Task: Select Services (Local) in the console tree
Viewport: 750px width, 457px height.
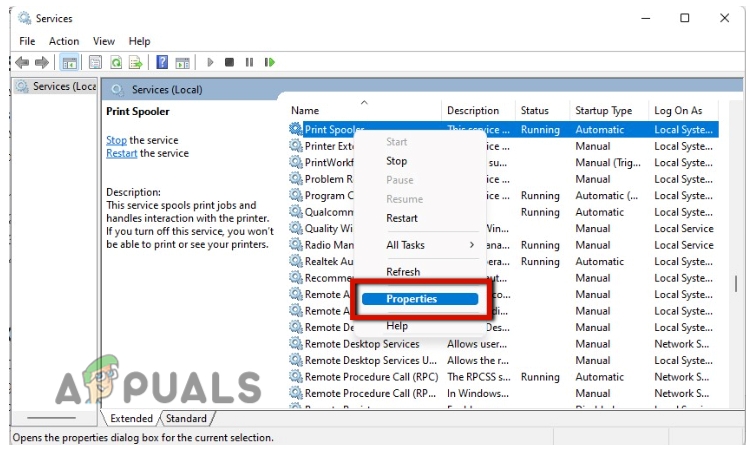Action: (x=56, y=86)
